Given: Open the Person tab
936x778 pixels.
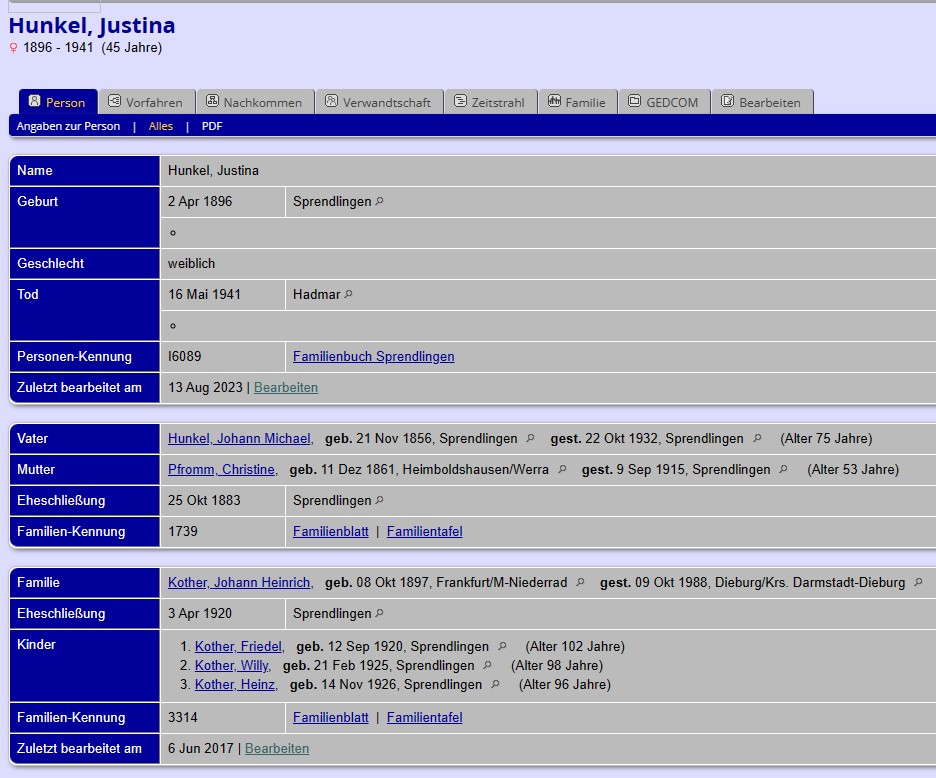Looking at the screenshot, I should click(57, 102).
